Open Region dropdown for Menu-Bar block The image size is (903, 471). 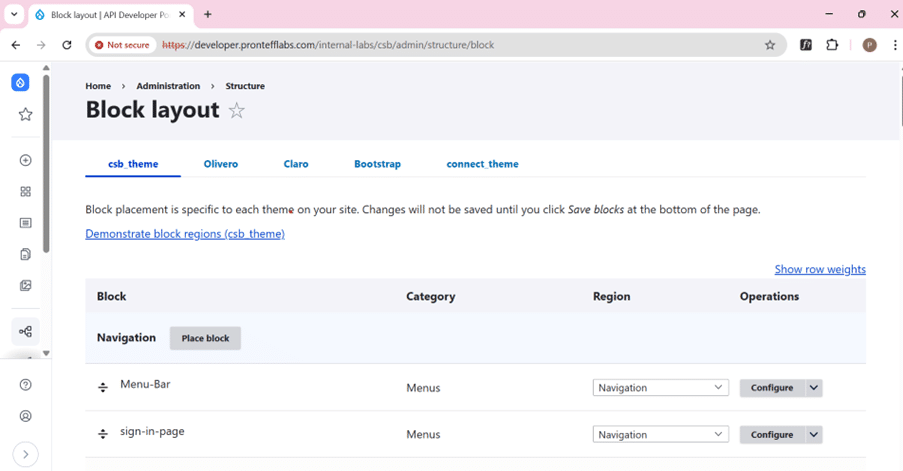coord(660,388)
